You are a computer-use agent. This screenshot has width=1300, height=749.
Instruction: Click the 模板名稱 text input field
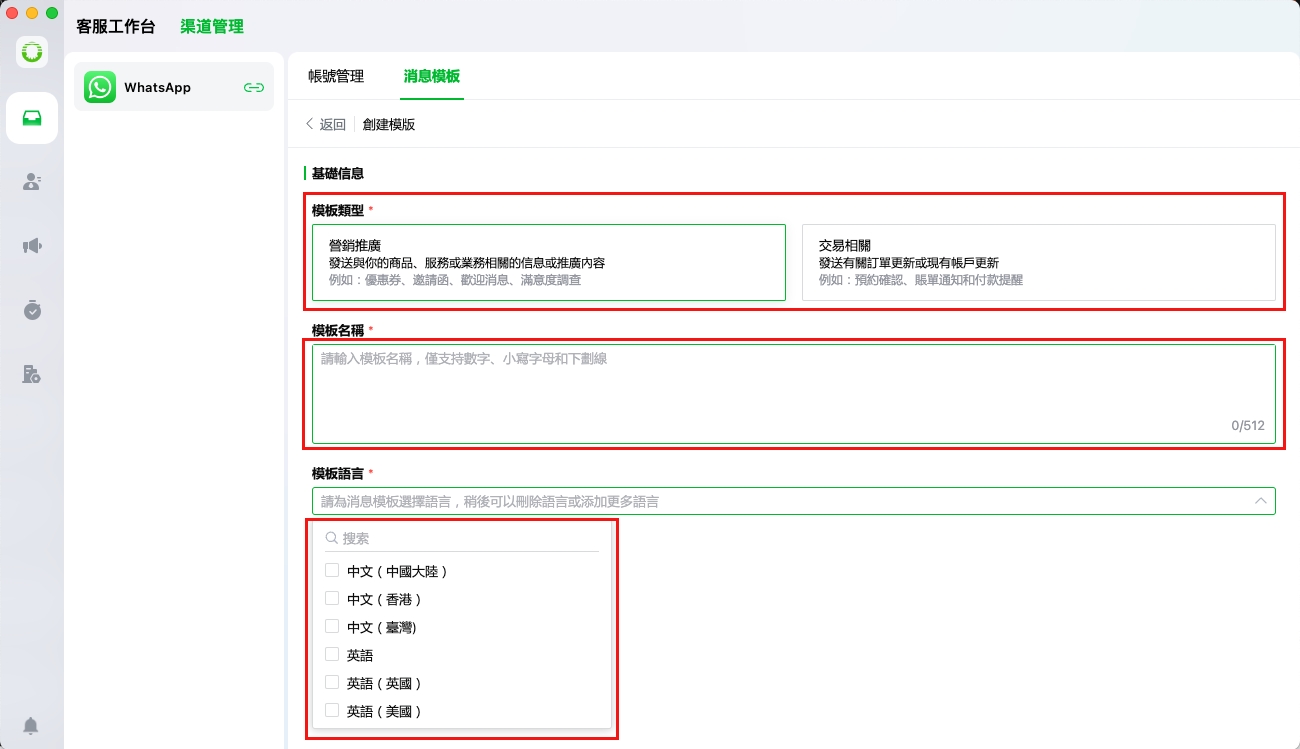point(793,393)
